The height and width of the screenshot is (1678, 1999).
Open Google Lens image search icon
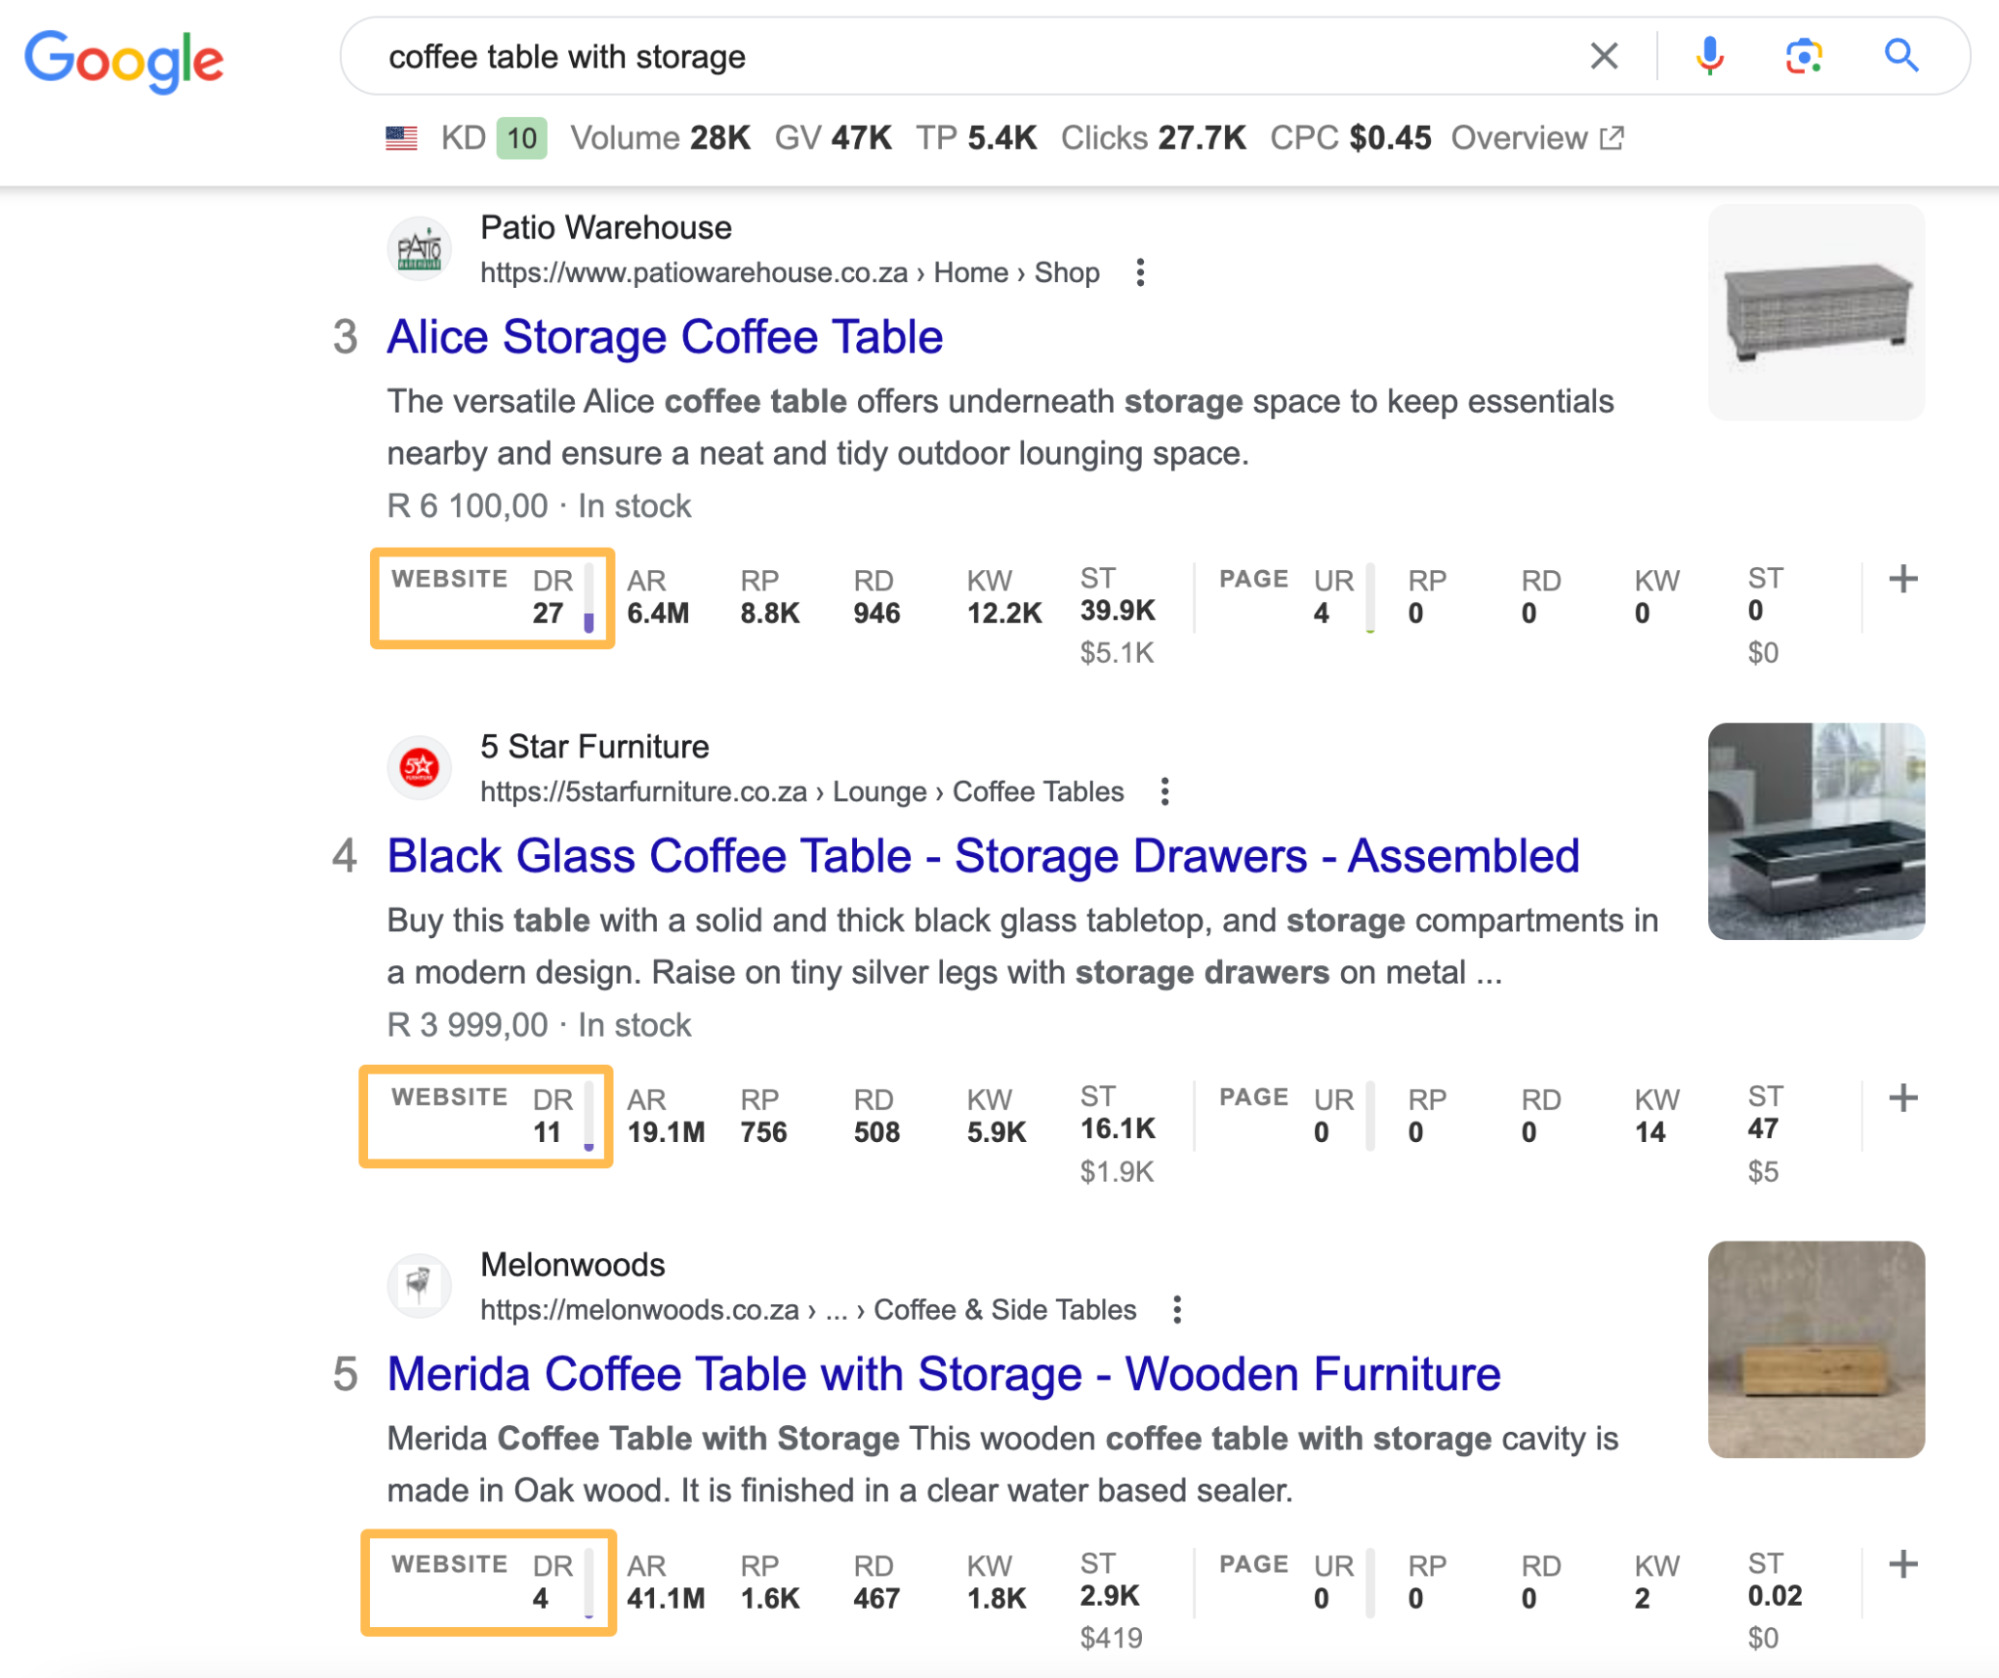pos(1805,57)
